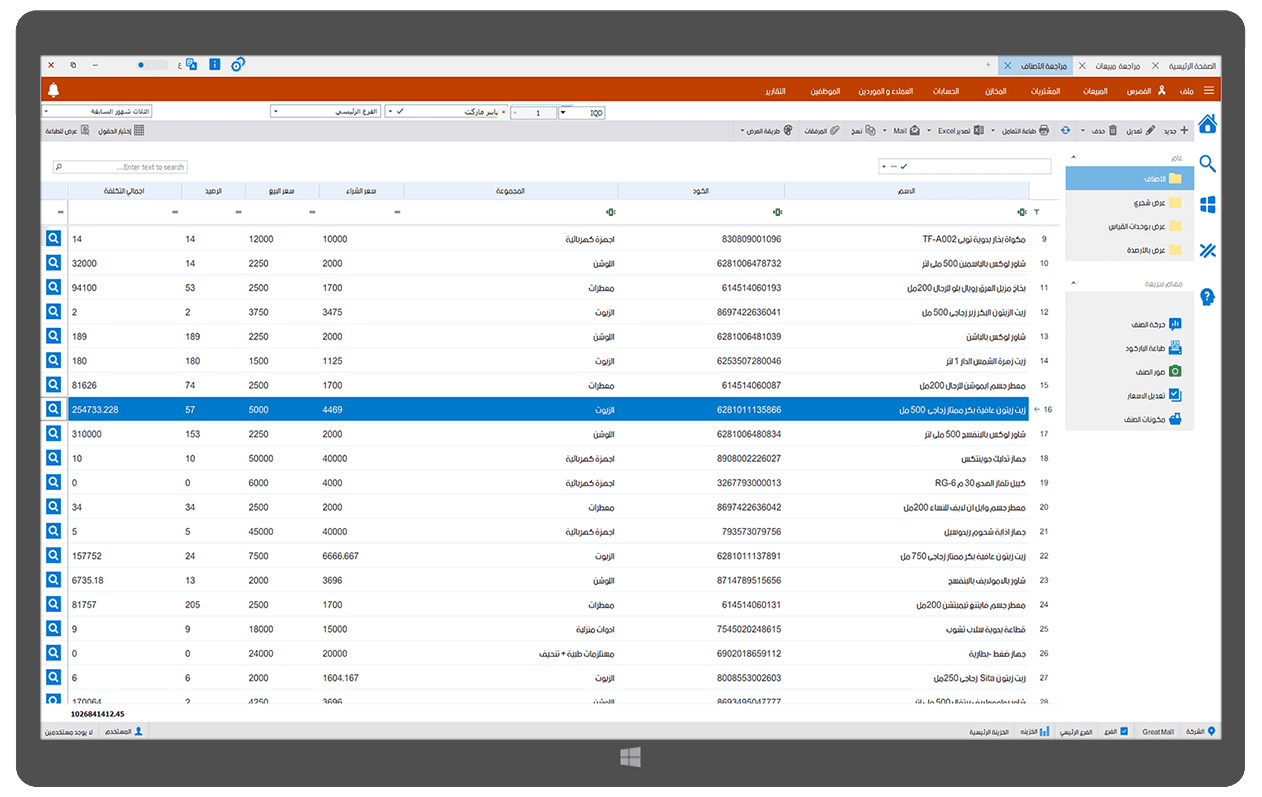Click the settings gears icon
The image size is (1262, 797).
(238, 65)
